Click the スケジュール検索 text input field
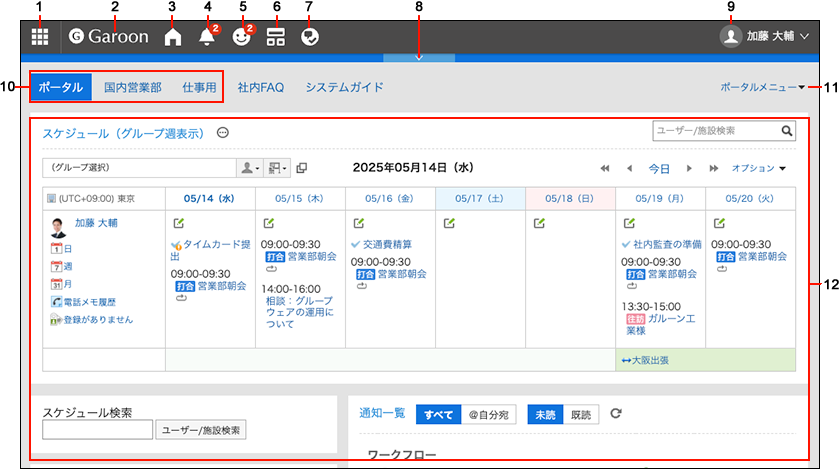This screenshot has height=469, width=840. point(97,430)
